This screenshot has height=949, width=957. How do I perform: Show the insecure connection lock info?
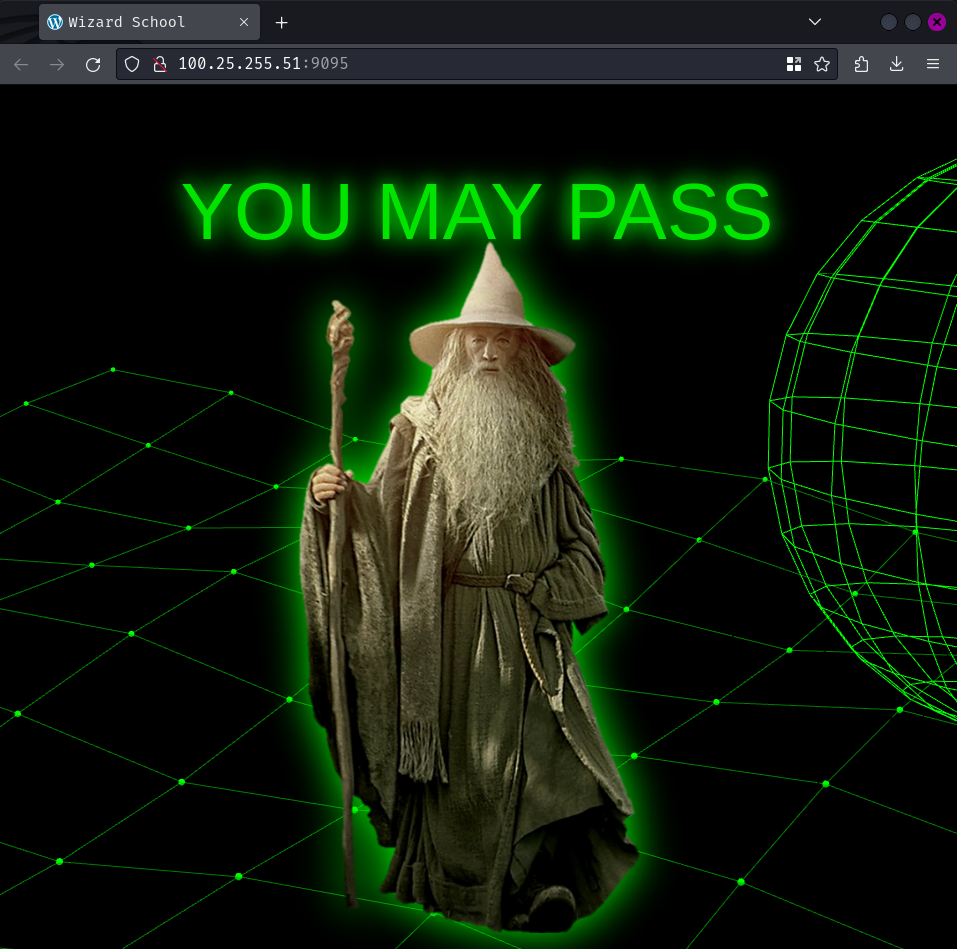[160, 64]
